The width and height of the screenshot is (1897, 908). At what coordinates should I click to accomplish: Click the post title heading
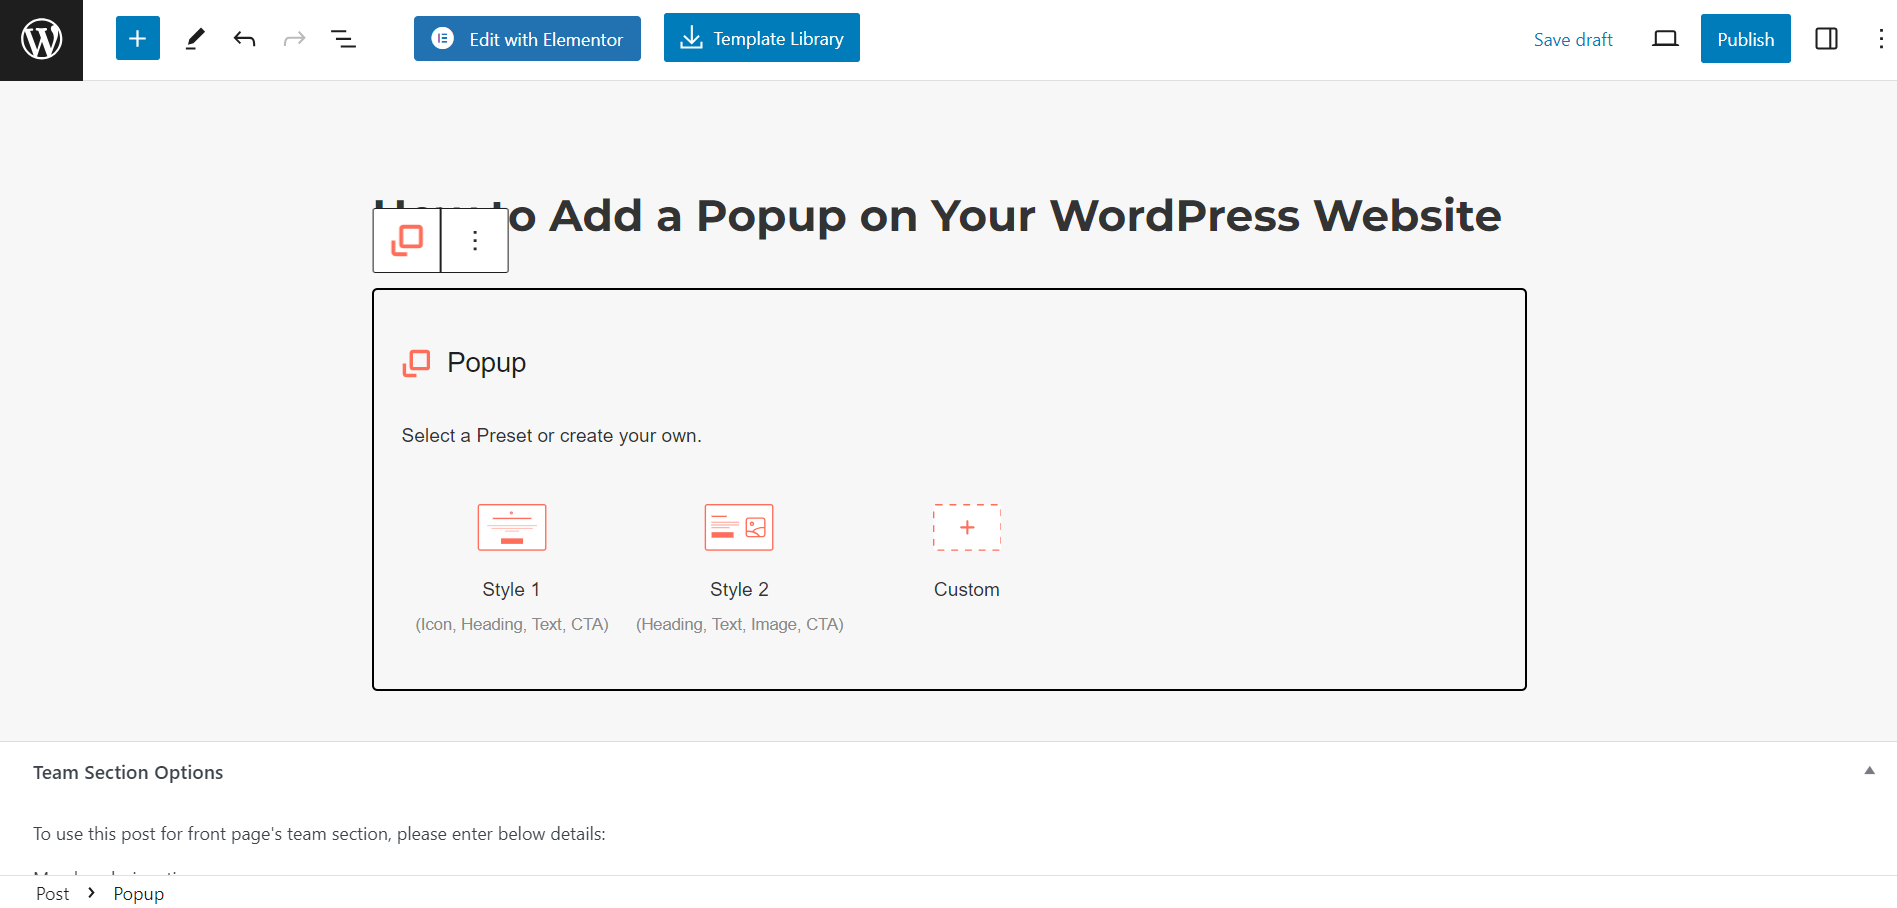click(x=938, y=215)
